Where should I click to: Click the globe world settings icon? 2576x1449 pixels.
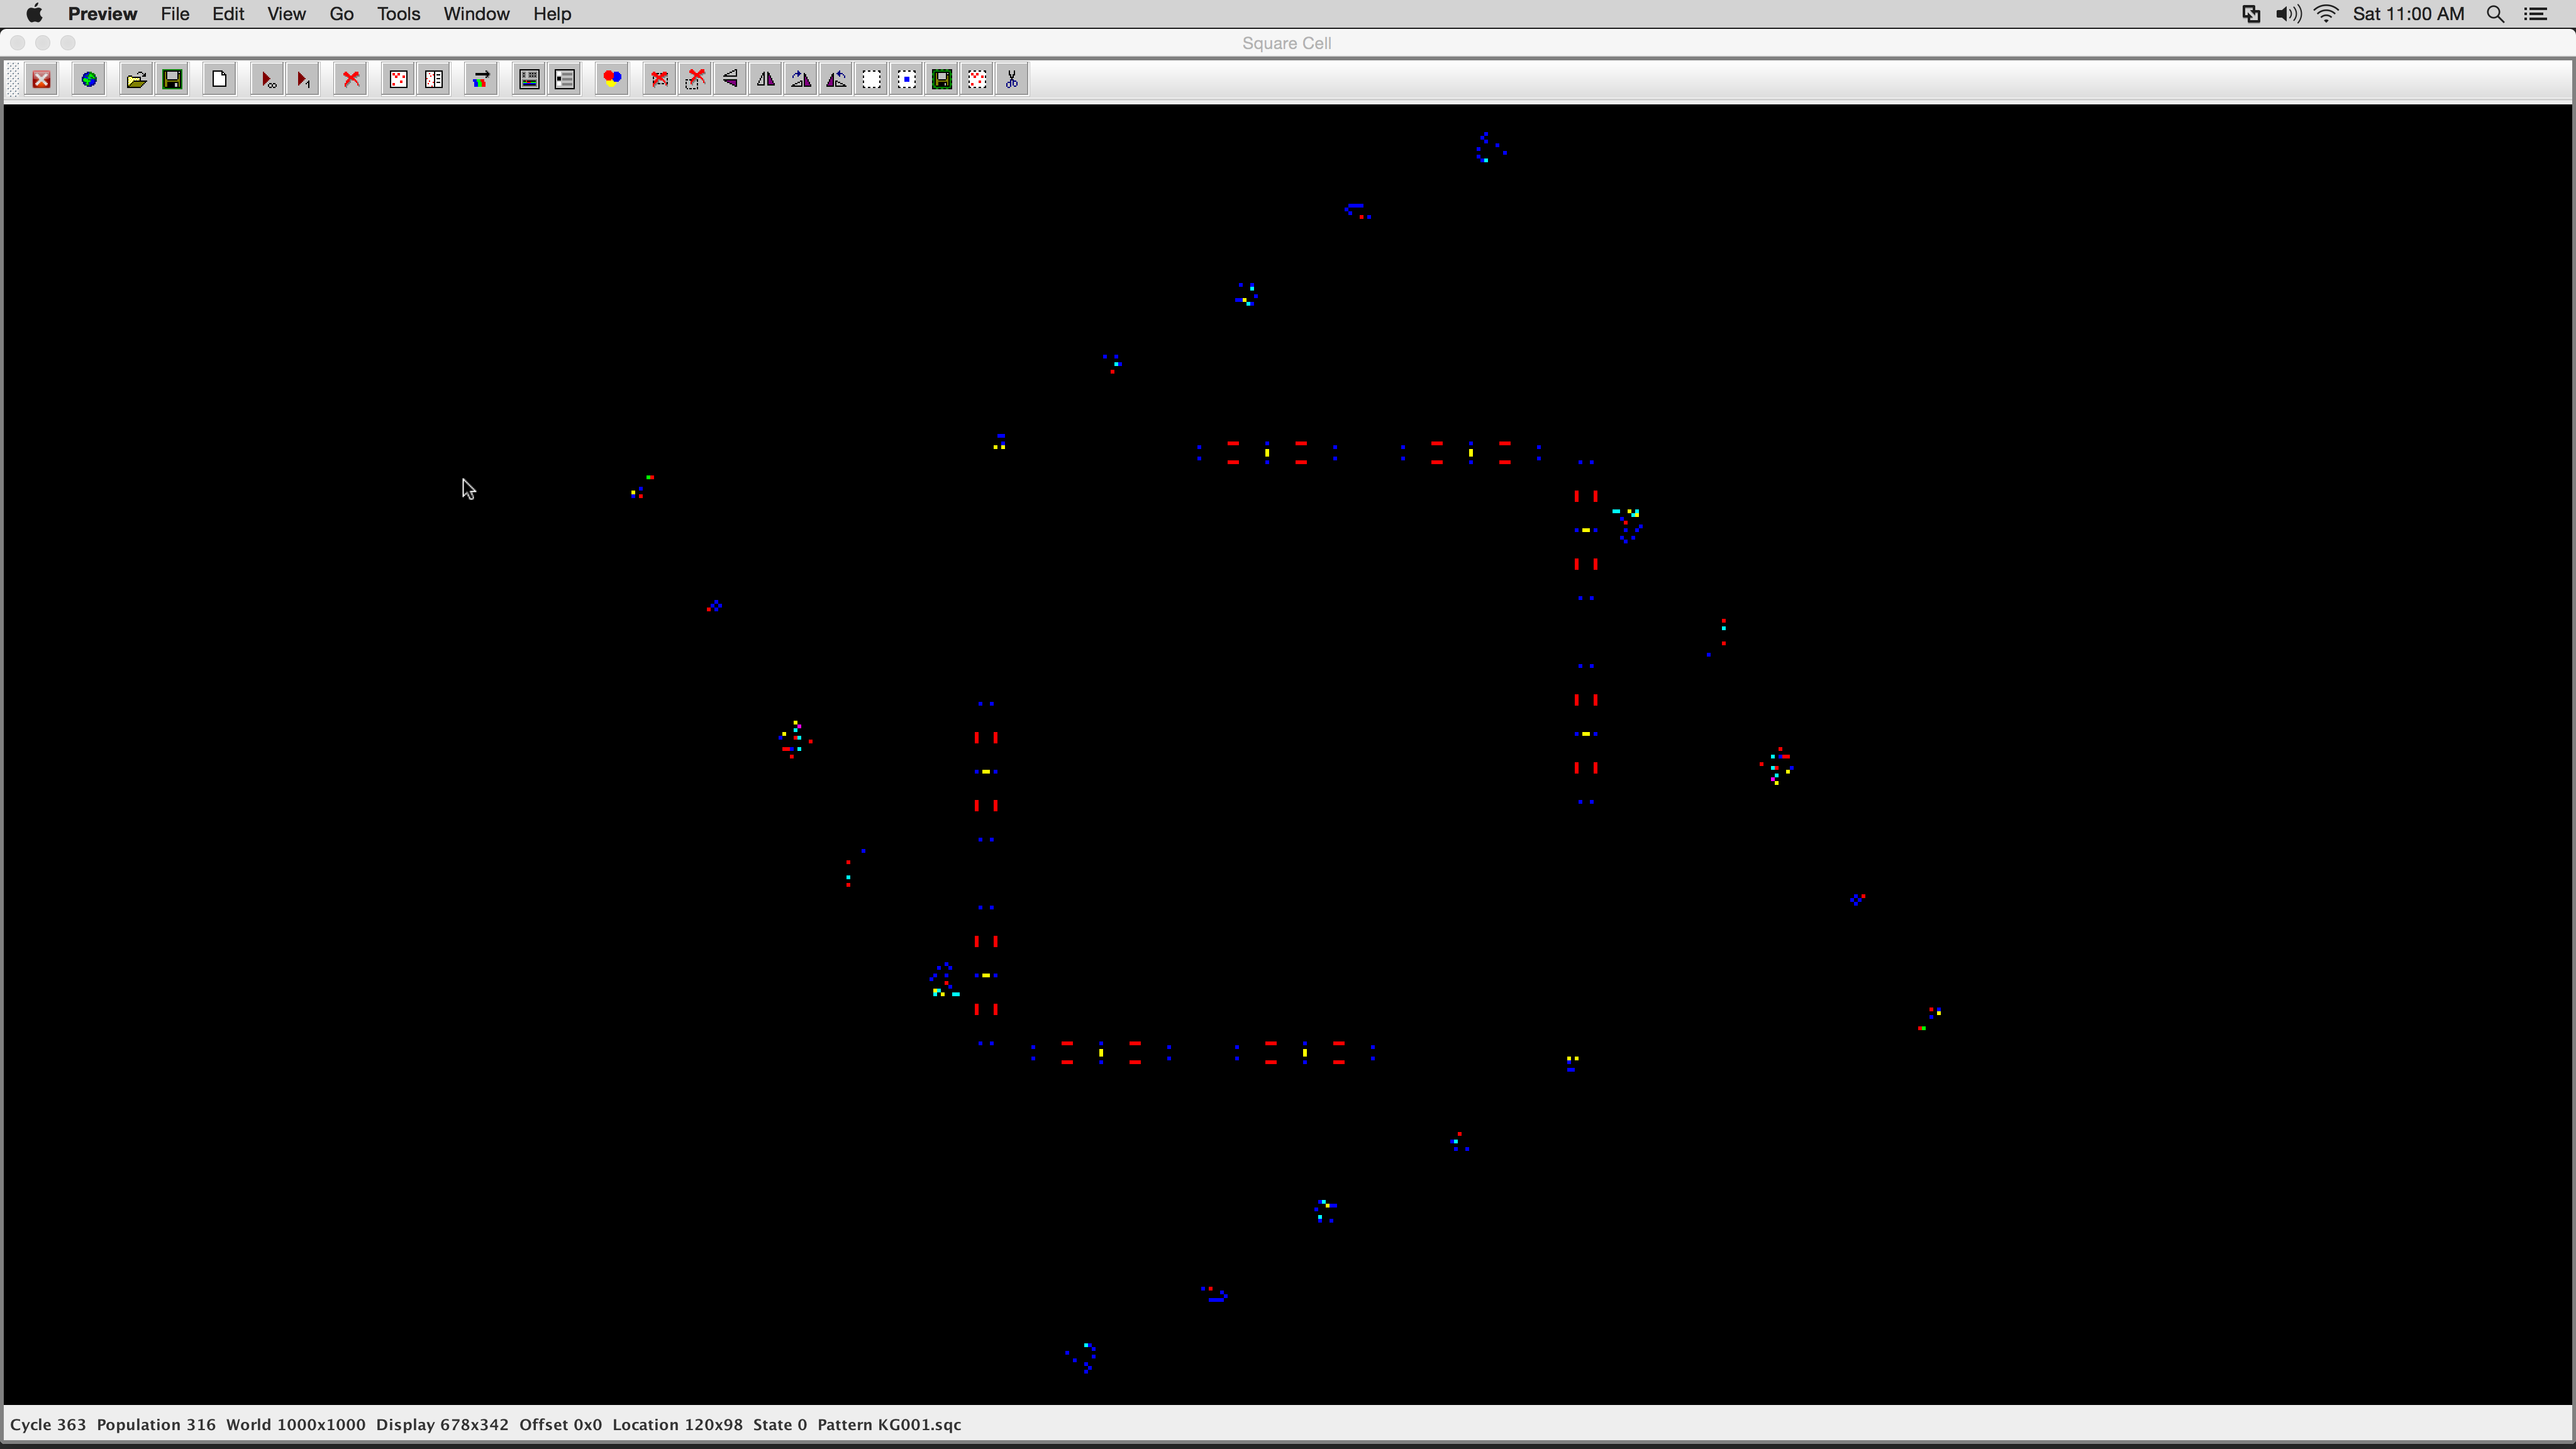pyautogui.click(x=89, y=80)
